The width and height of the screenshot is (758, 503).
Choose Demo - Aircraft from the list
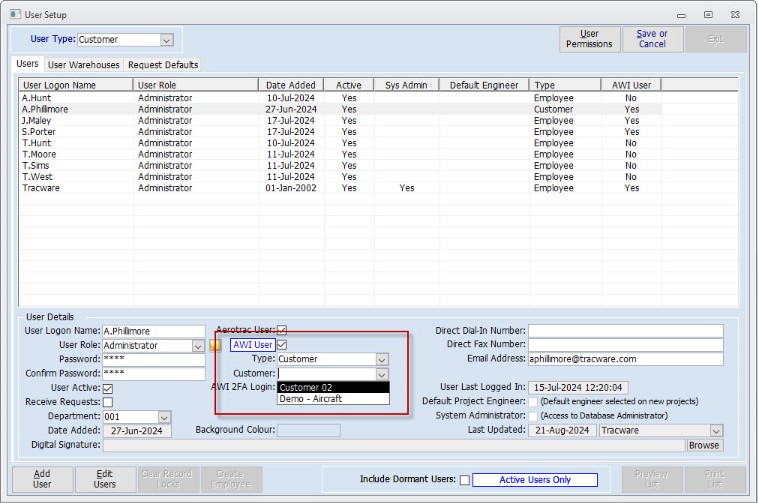tap(333, 399)
